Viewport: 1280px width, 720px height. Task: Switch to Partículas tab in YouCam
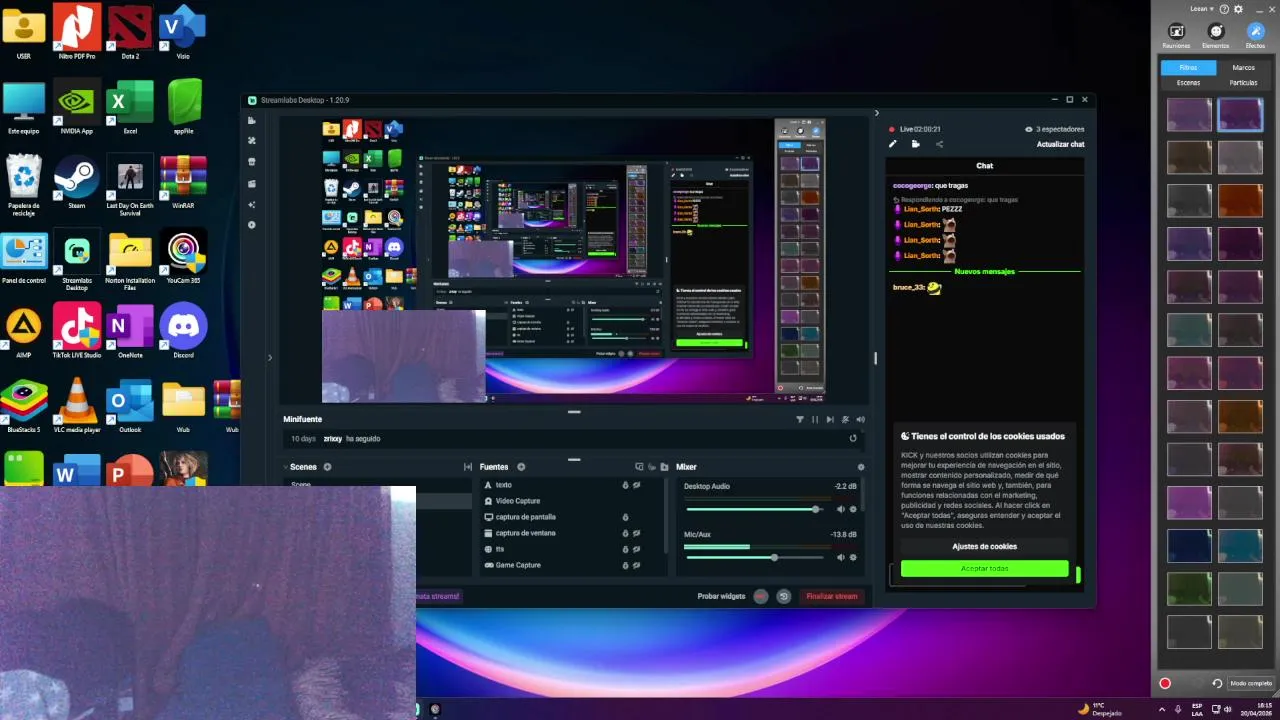point(1243,82)
